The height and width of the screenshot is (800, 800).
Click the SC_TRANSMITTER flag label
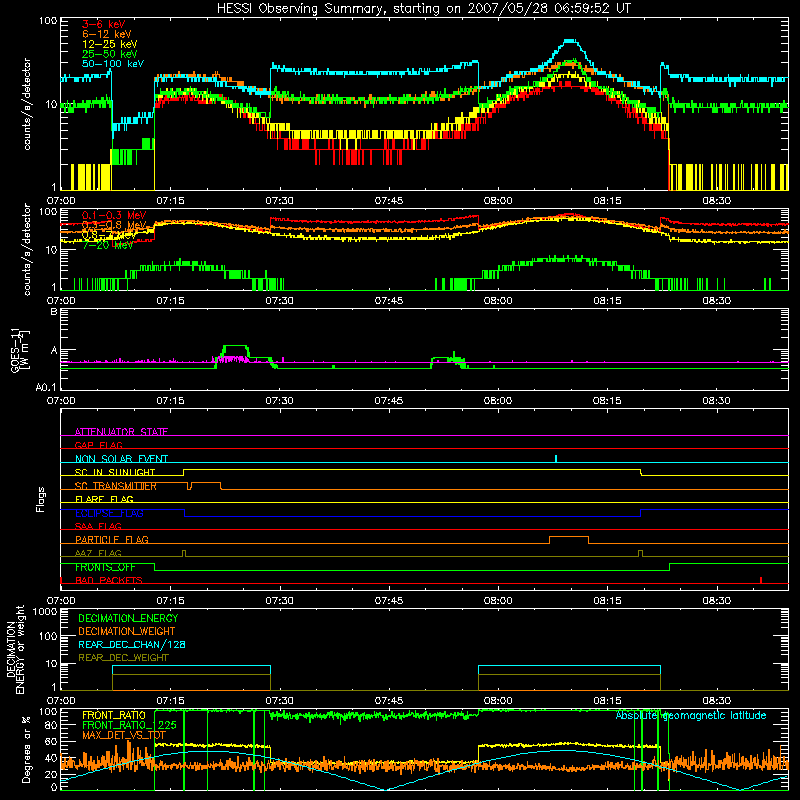pos(115,486)
